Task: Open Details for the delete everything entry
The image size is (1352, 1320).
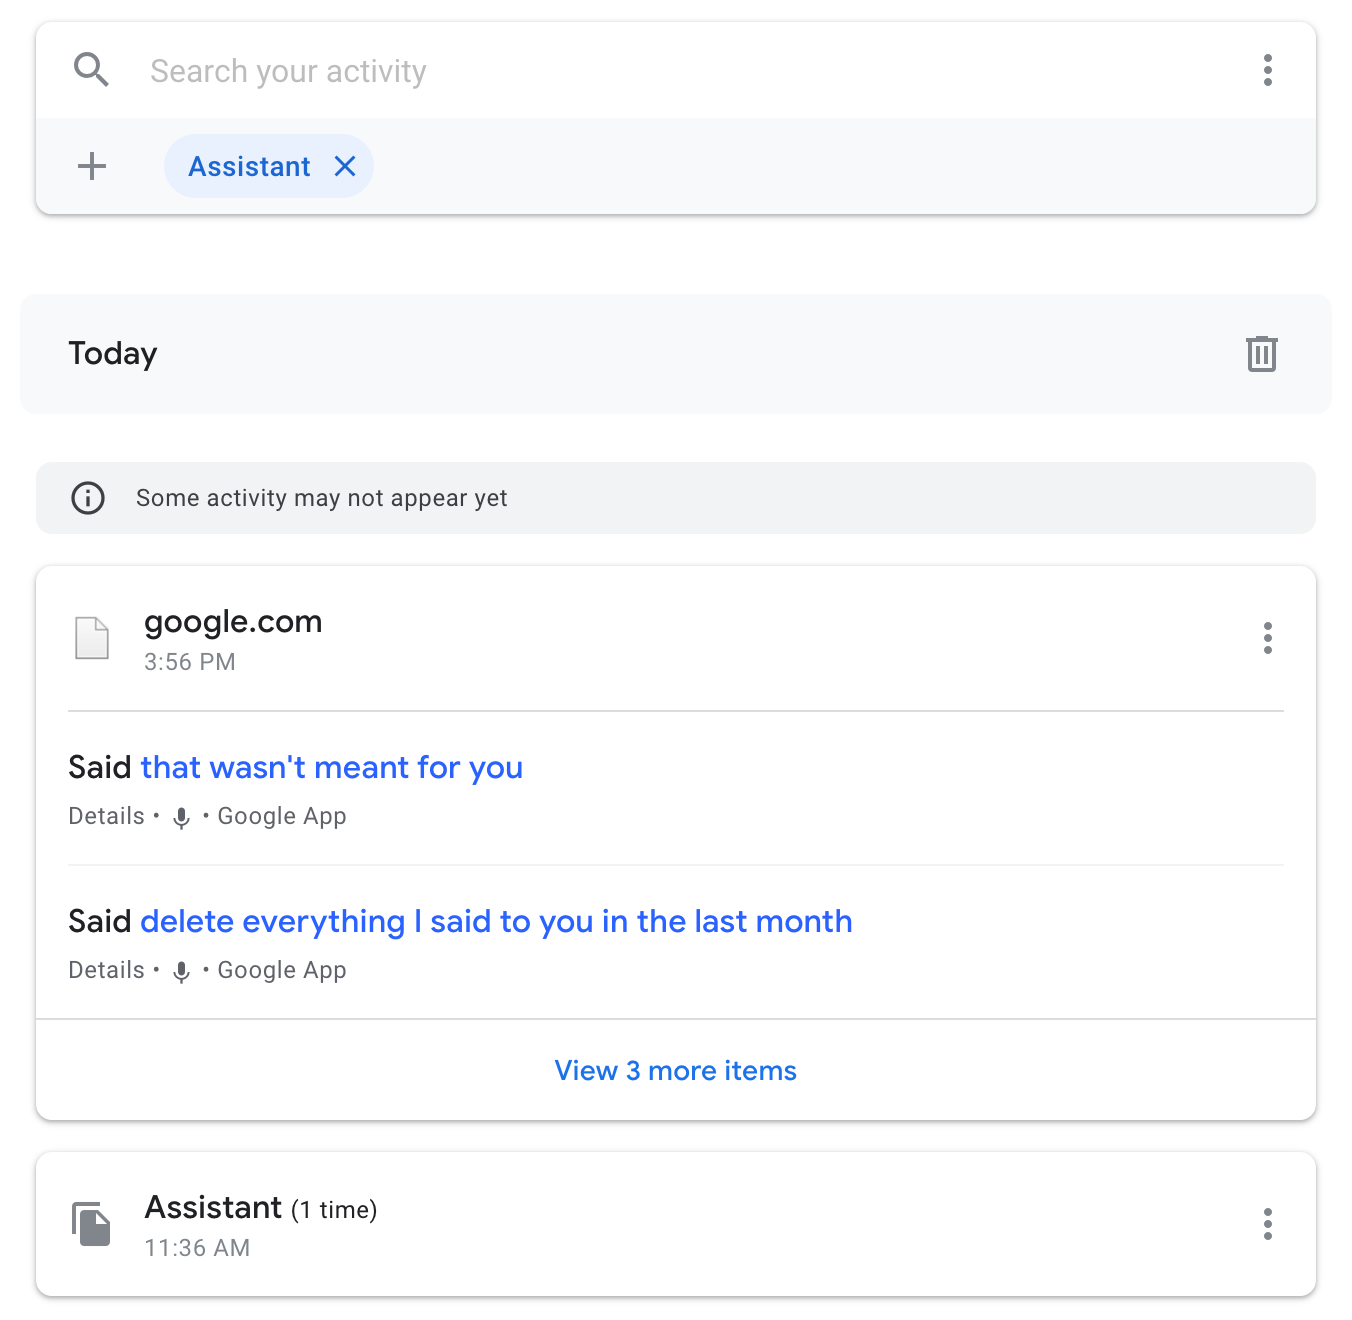Action: [106, 969]
